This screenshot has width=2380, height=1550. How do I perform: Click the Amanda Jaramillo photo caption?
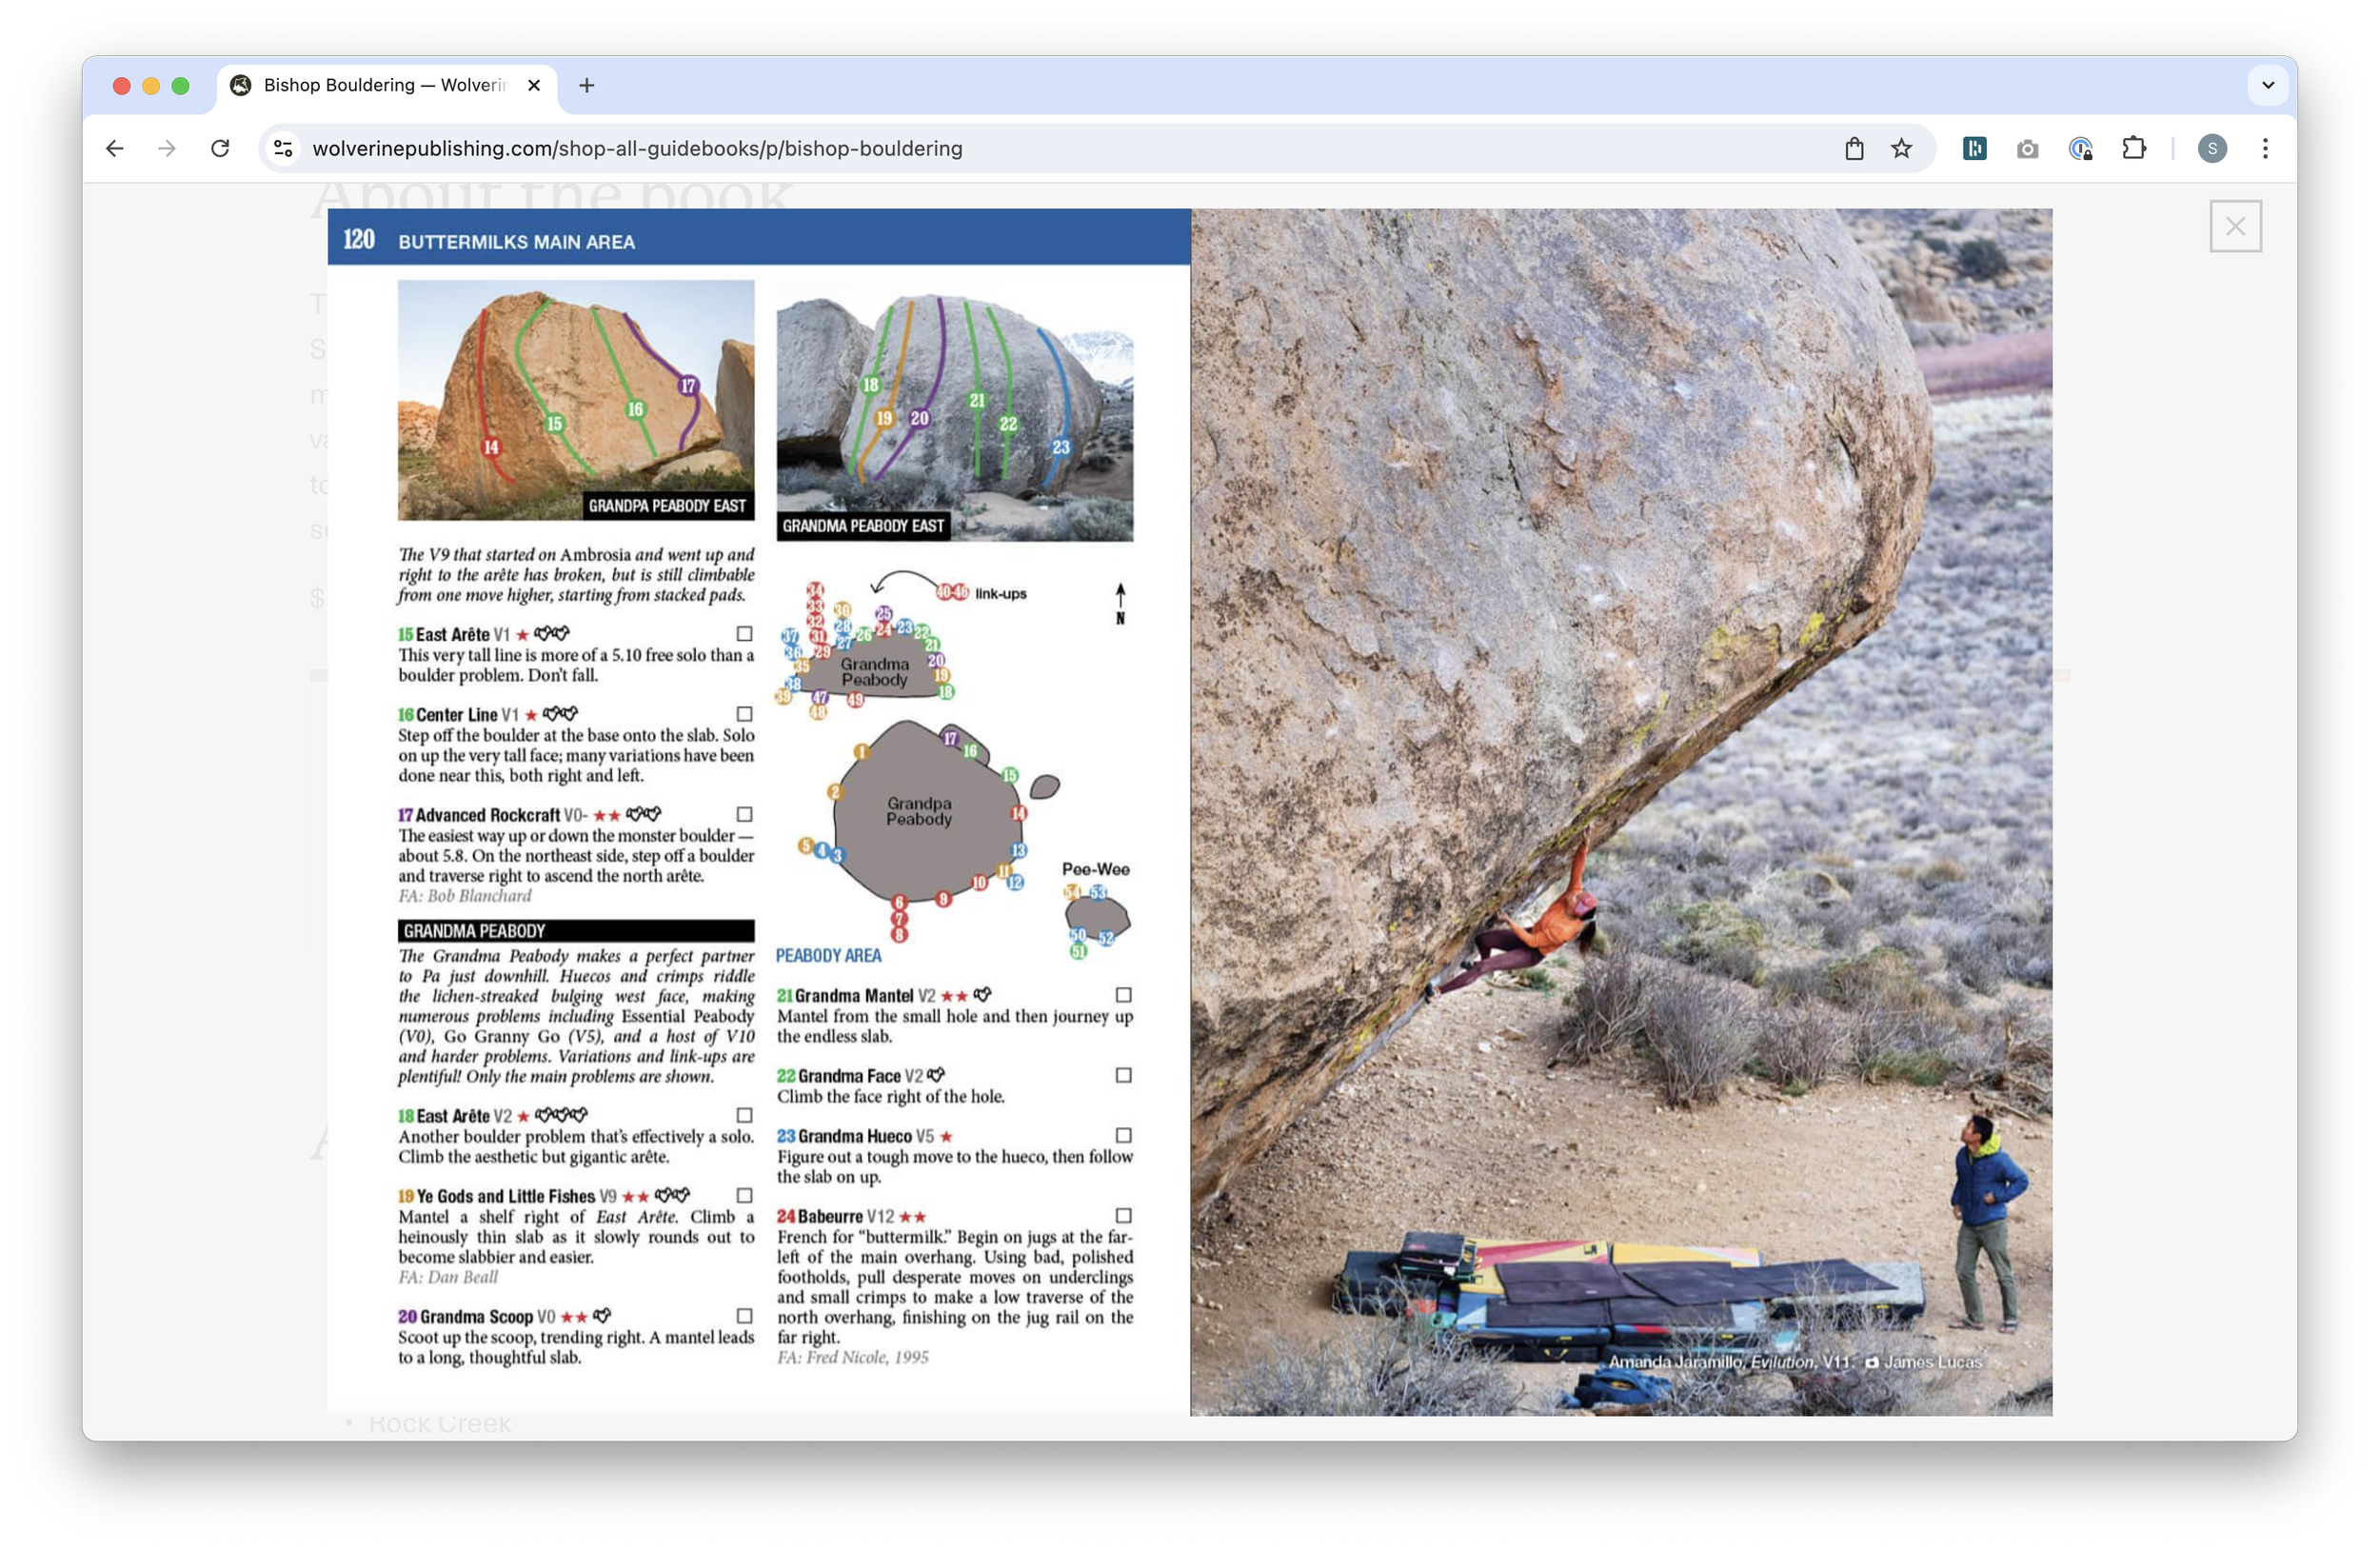[1795, 1362]
